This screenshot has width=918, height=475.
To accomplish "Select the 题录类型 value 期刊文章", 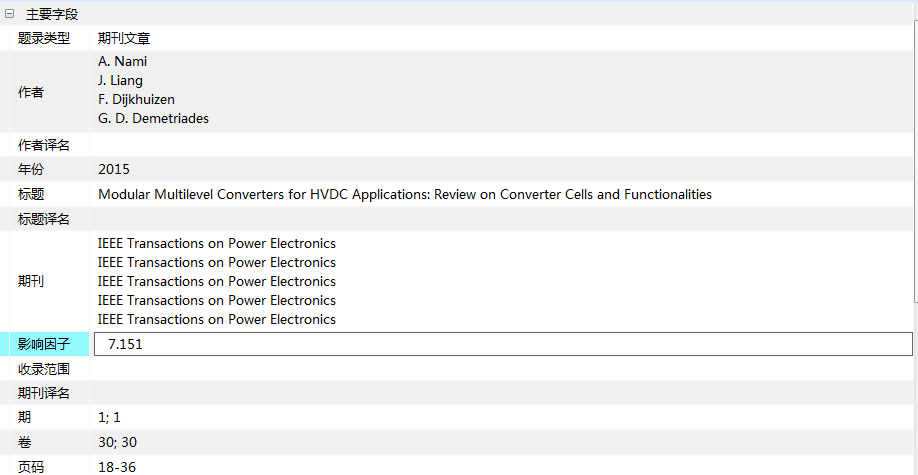I will (x=124, y=39).
